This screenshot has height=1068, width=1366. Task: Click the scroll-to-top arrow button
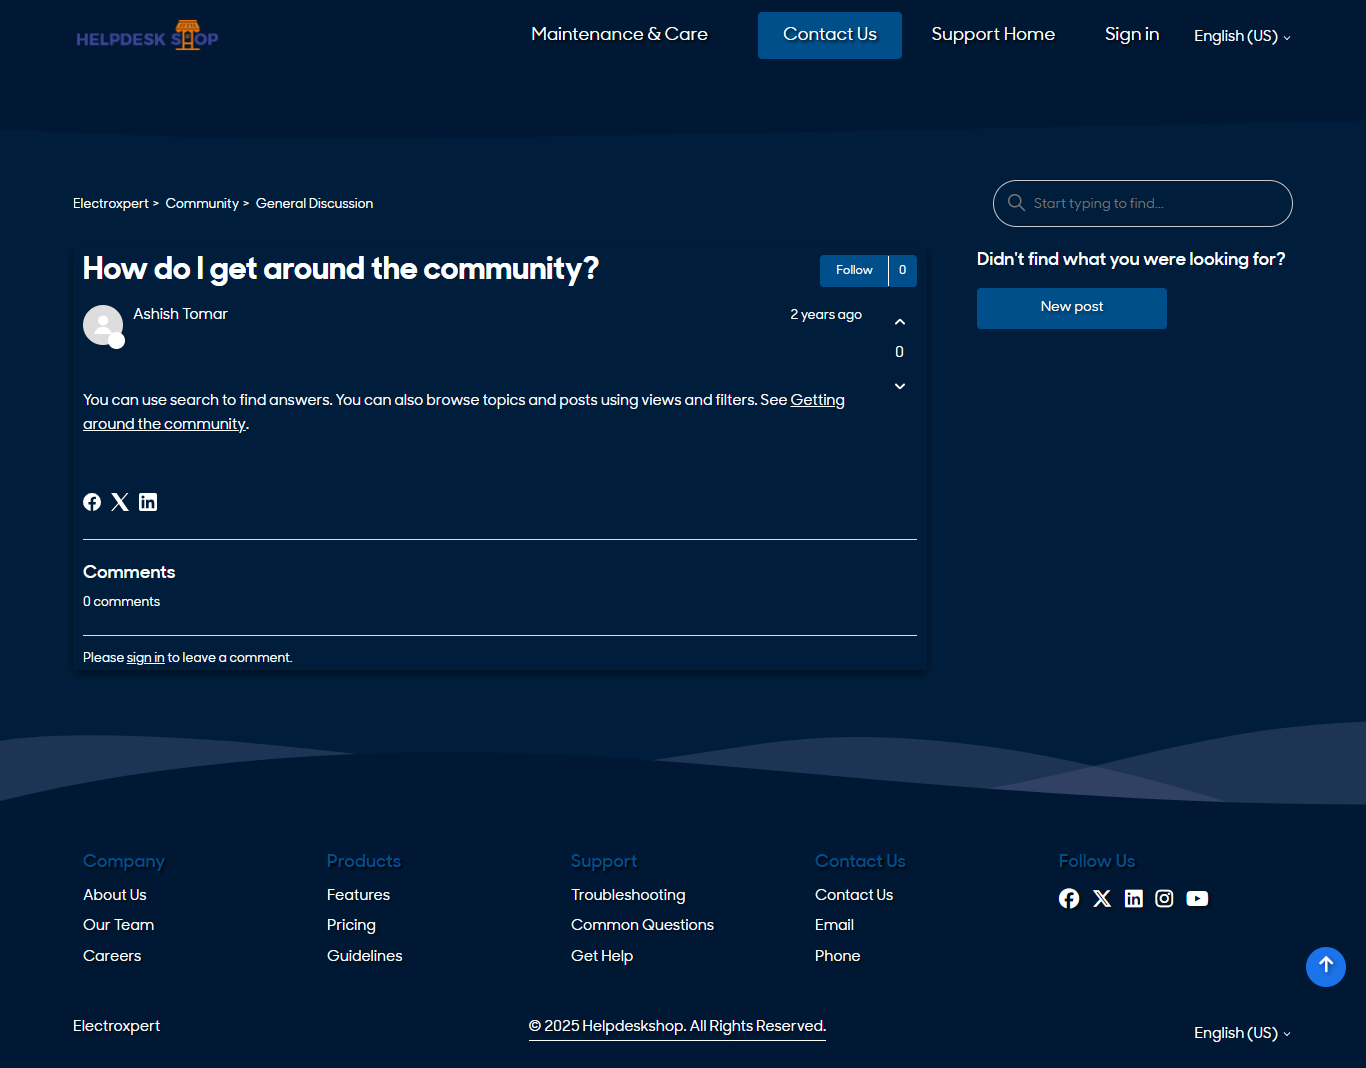[1325, 966]
